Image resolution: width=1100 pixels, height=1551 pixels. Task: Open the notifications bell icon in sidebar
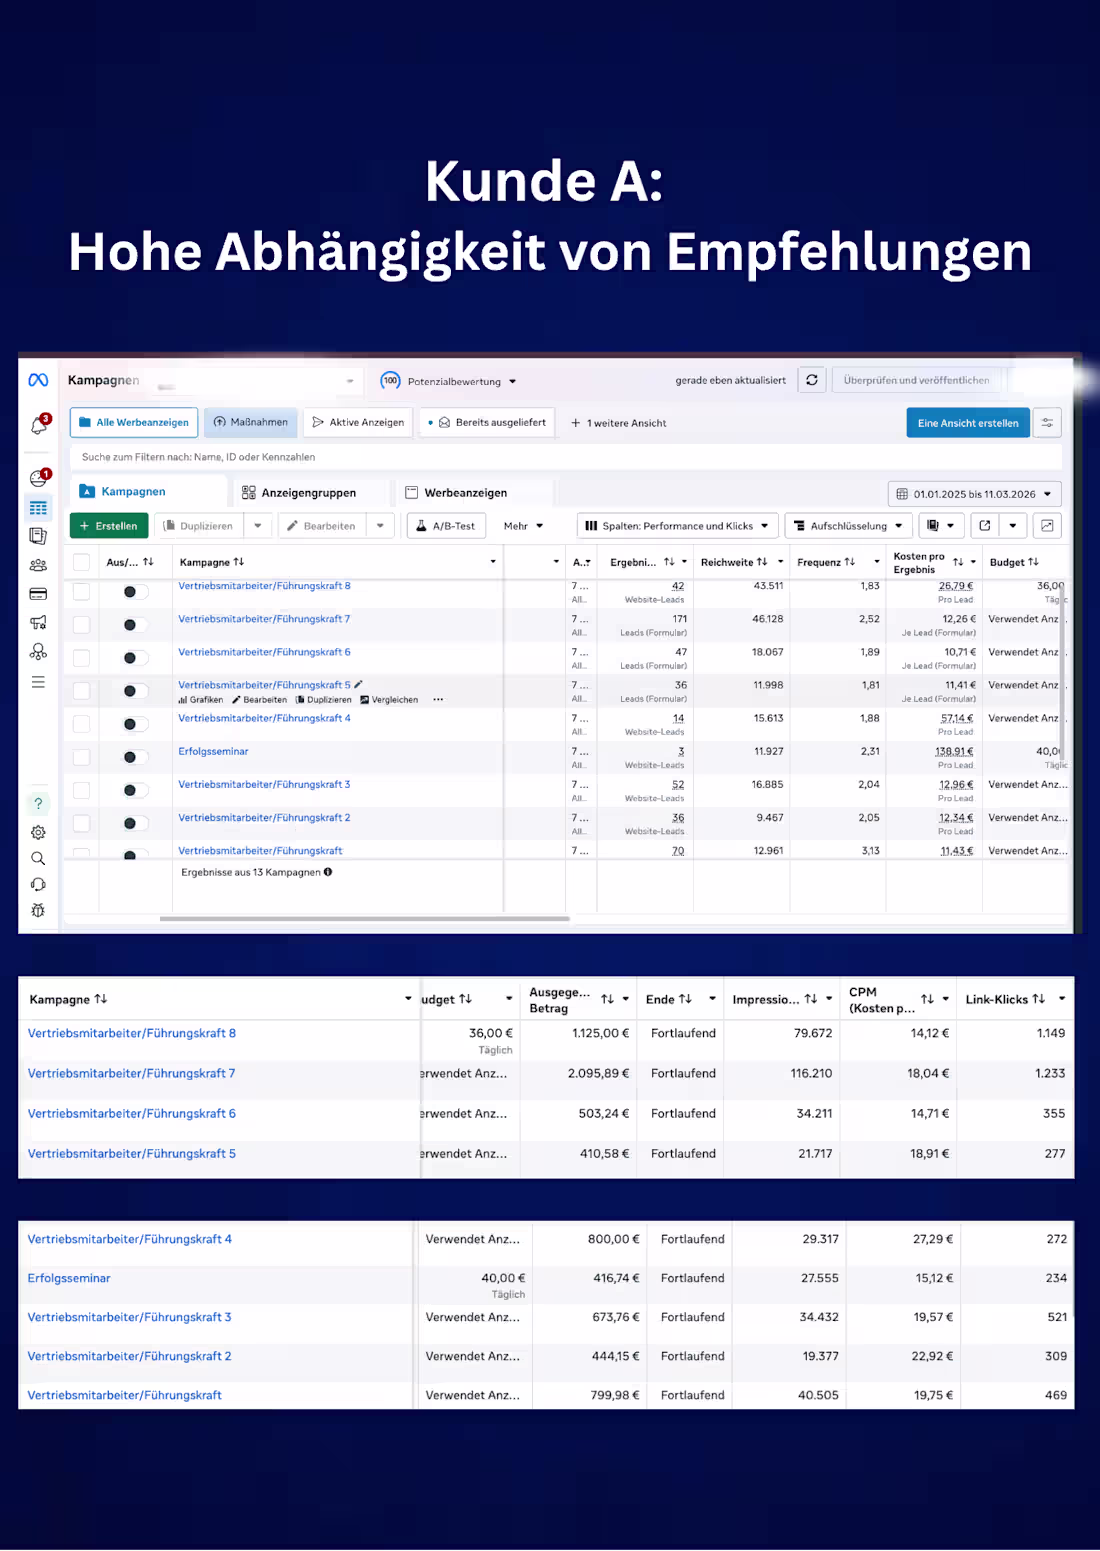click(38, 426)
